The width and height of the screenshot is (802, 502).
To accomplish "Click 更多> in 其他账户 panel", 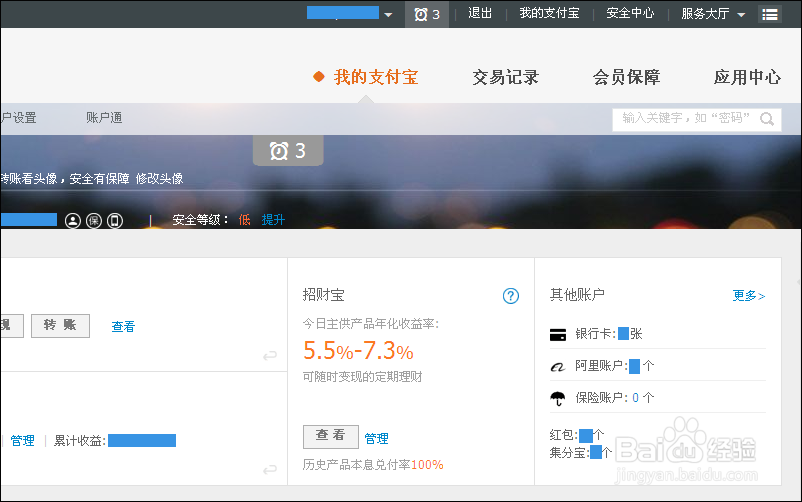I will (x=749, y=296).
